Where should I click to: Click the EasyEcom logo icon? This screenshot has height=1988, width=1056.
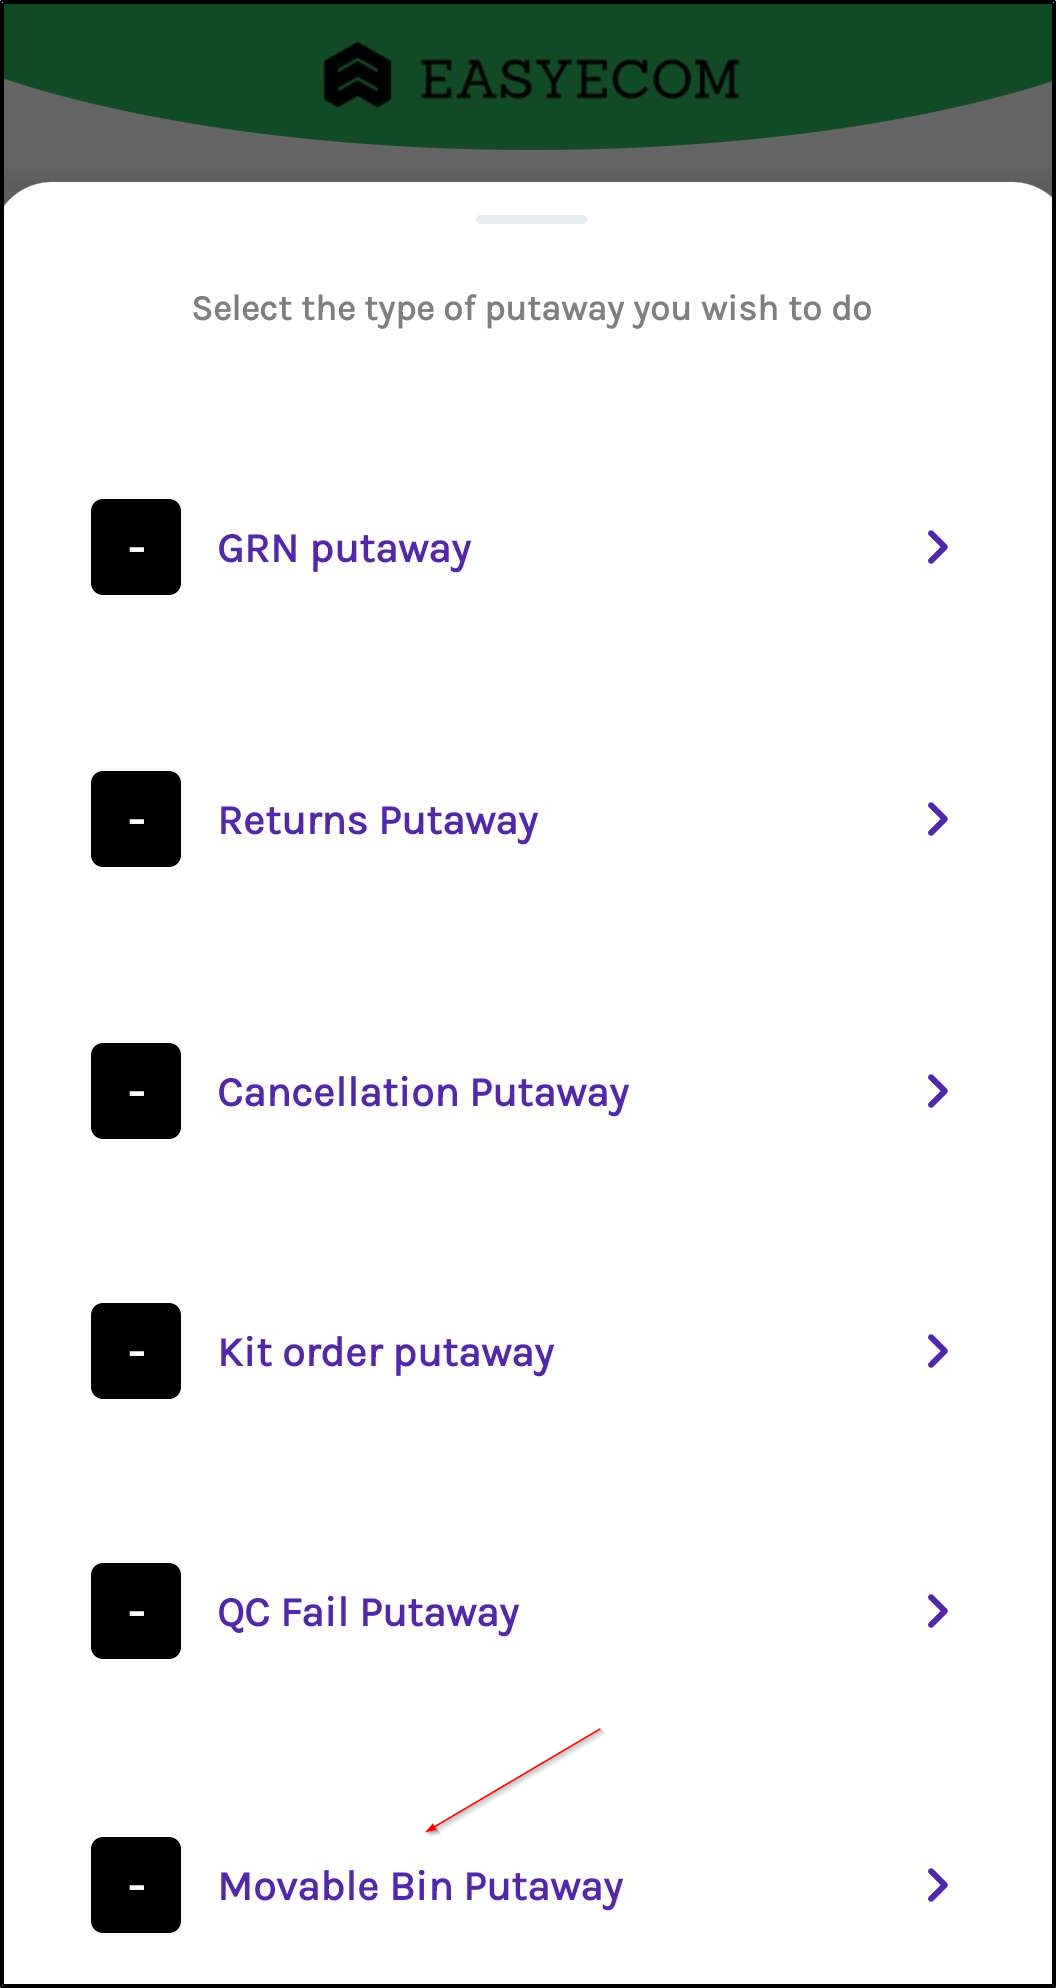(x=357, y=76)
